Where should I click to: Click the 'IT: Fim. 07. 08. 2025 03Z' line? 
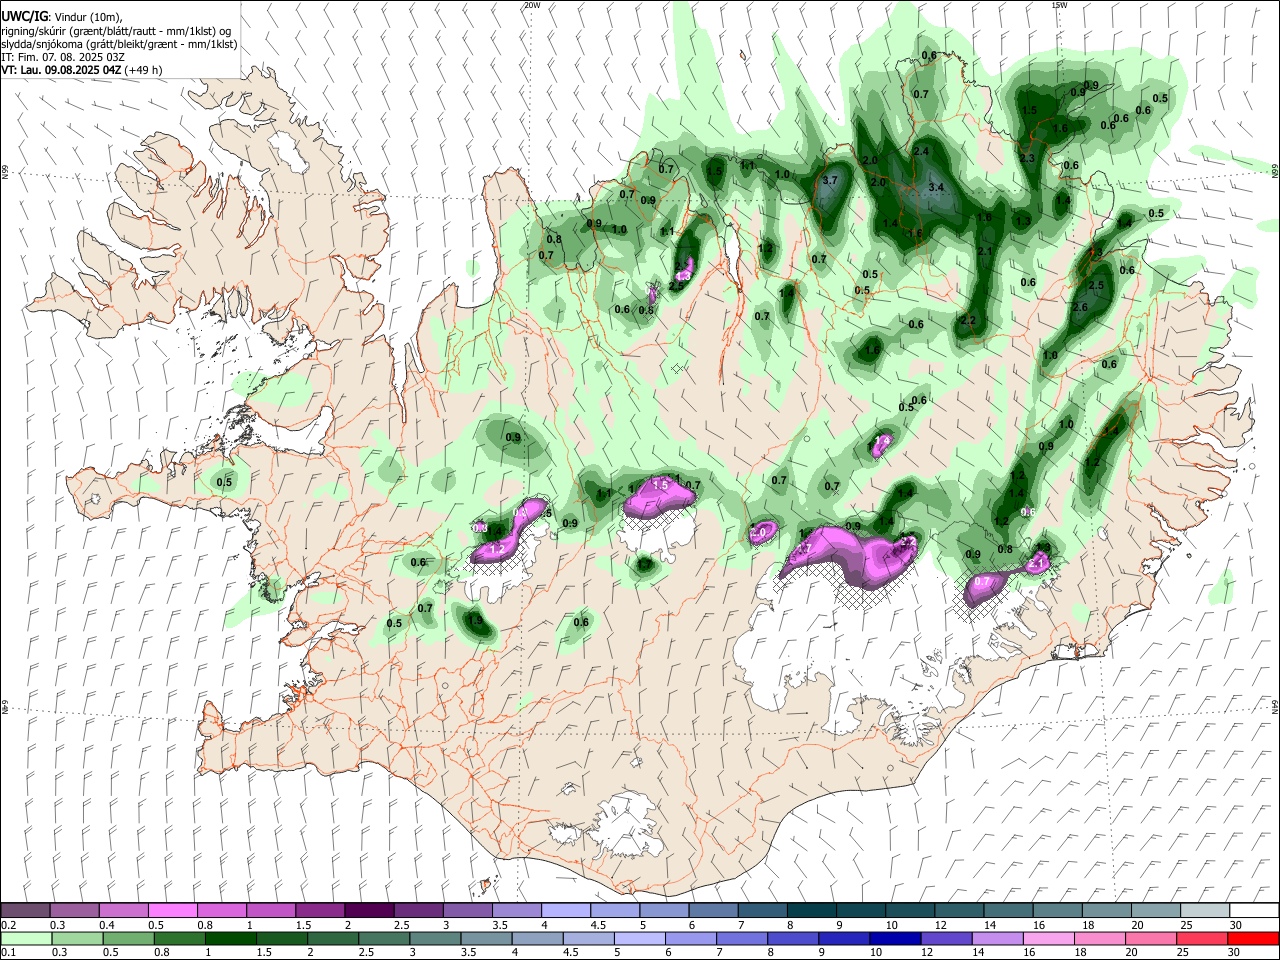[63, 57]
